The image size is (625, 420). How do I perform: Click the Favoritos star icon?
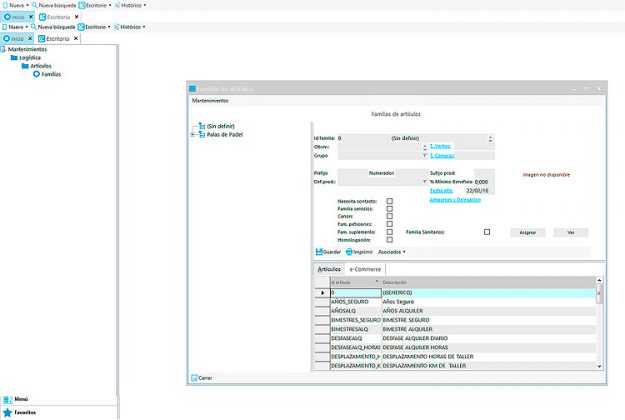click(x=7, y=412)
